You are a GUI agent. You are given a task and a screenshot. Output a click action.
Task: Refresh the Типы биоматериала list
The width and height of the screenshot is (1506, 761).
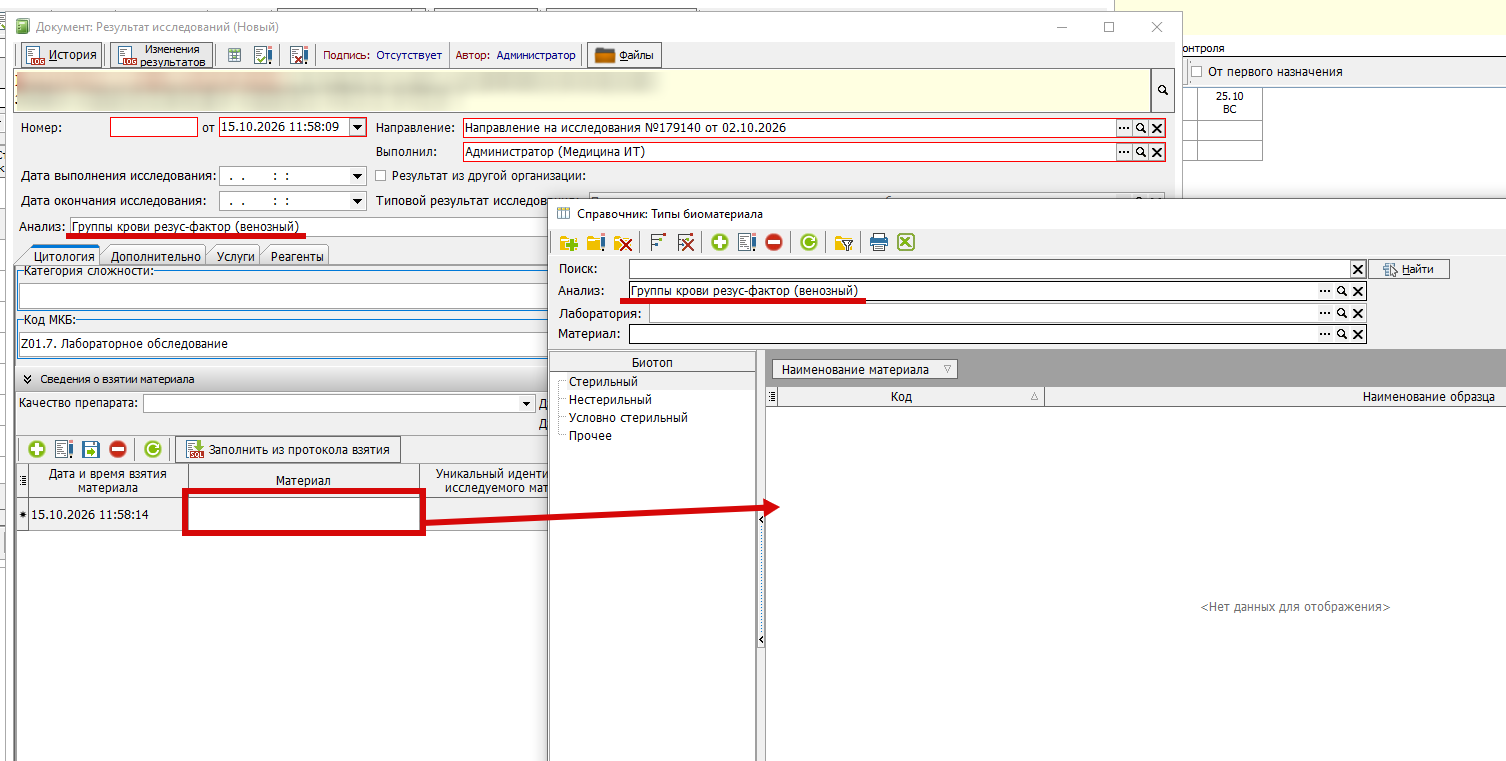pyautogui.click(x=809, y=242)
